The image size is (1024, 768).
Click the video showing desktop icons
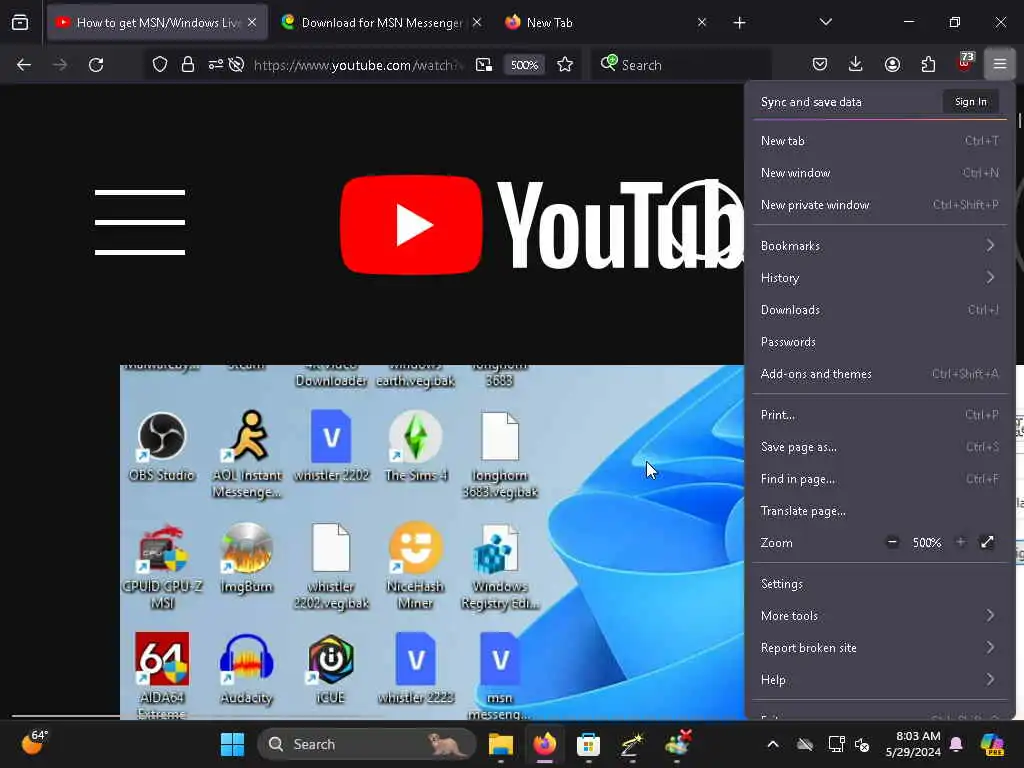click(432, 542)
